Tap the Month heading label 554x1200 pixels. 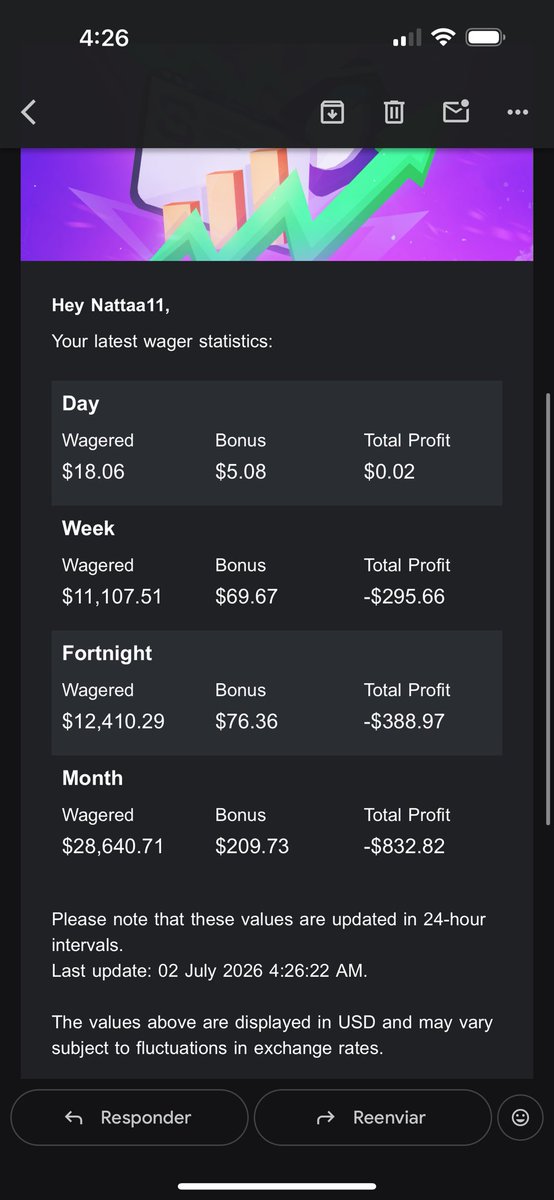click(93, 778)
